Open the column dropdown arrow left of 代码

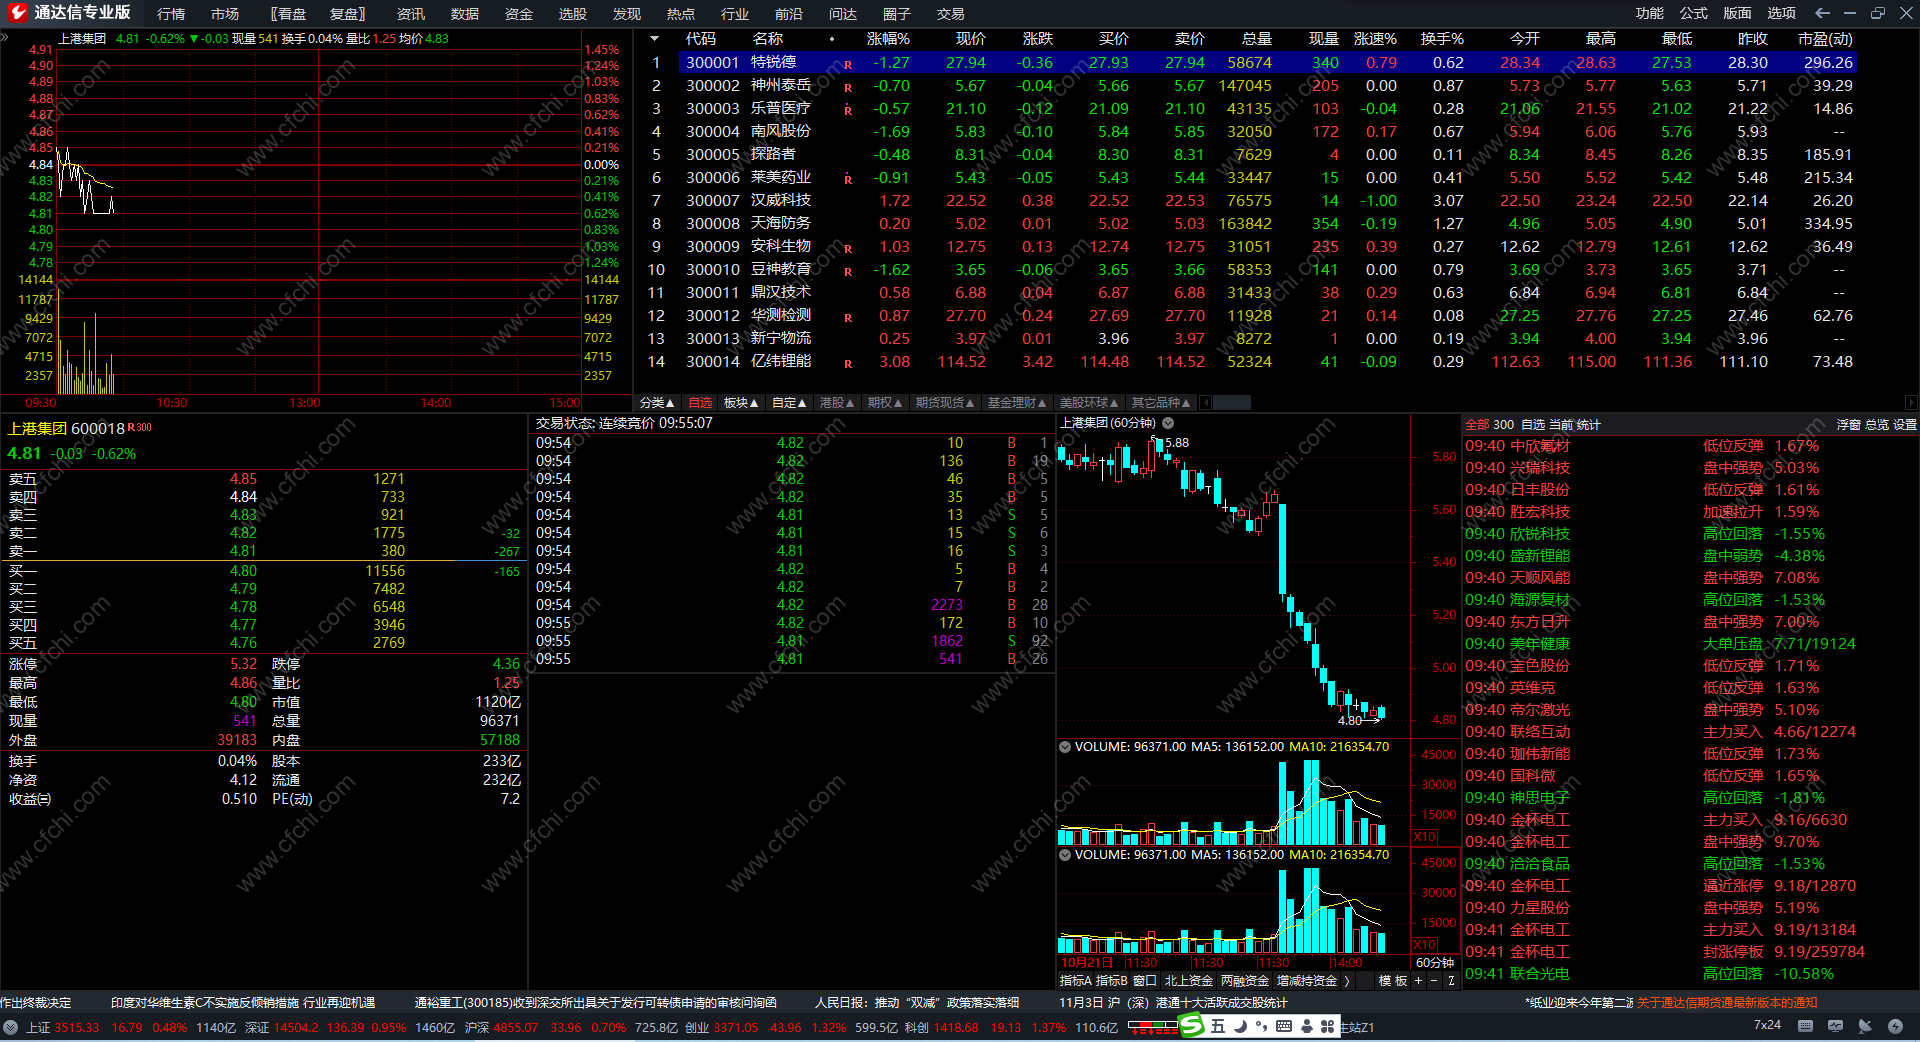[x=654, y=39]
